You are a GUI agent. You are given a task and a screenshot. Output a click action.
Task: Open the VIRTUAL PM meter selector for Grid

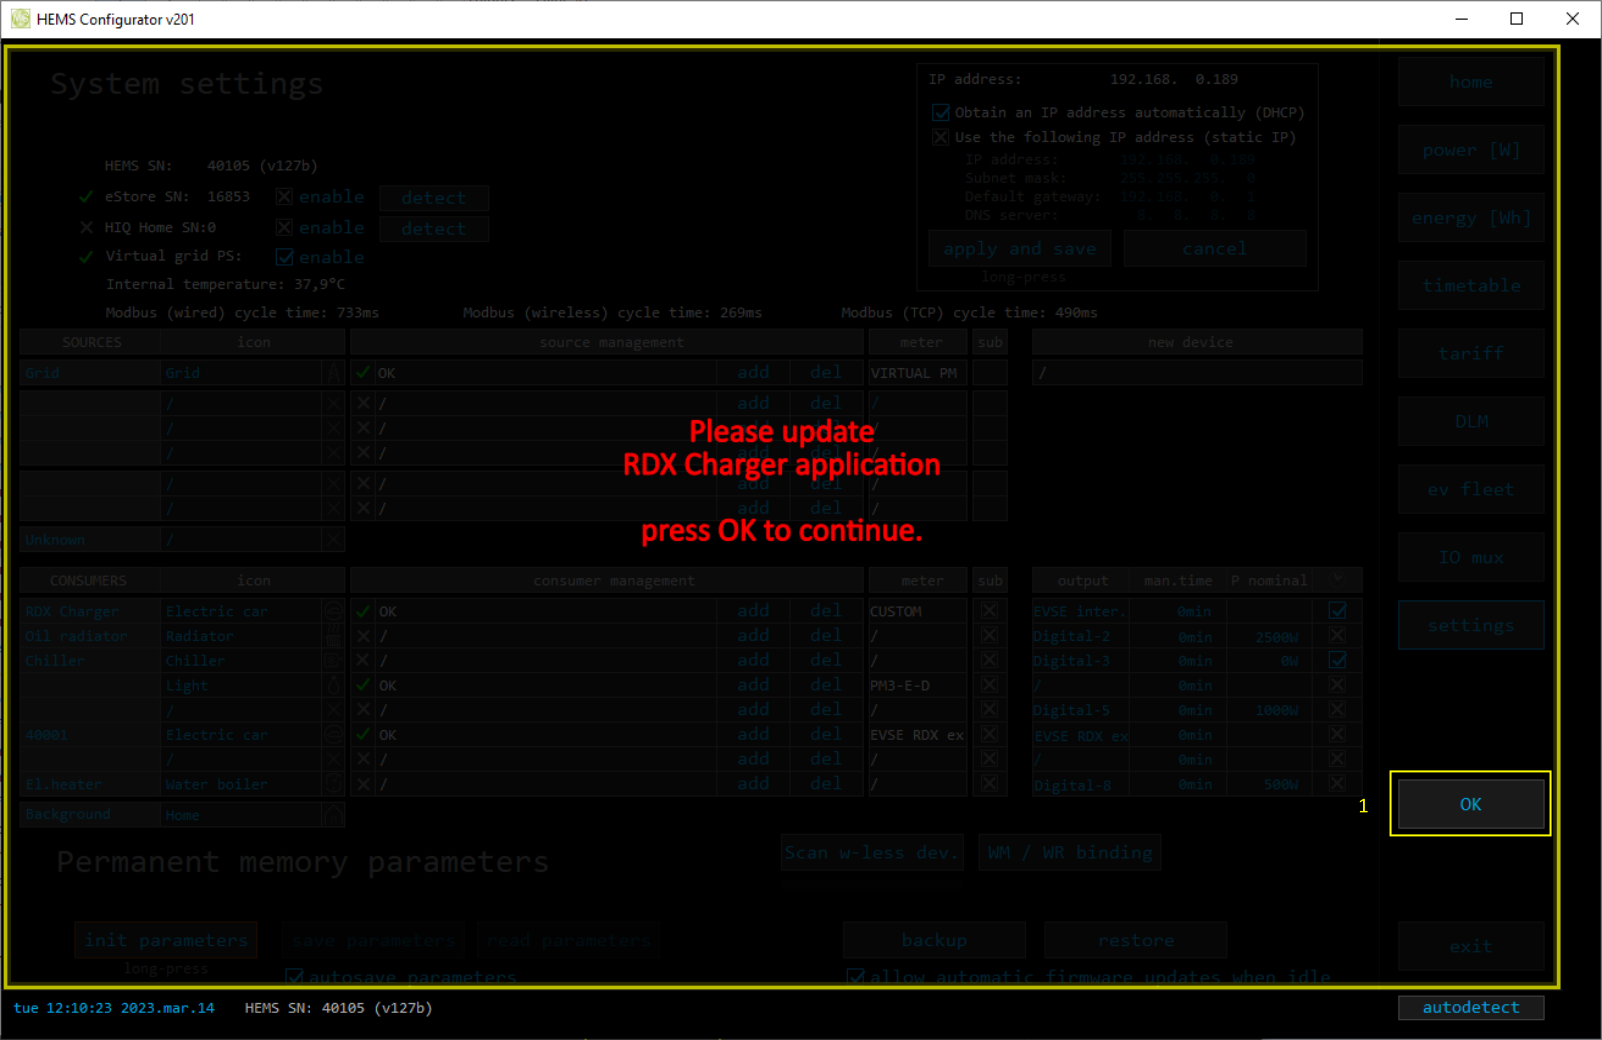pos(917,373)
